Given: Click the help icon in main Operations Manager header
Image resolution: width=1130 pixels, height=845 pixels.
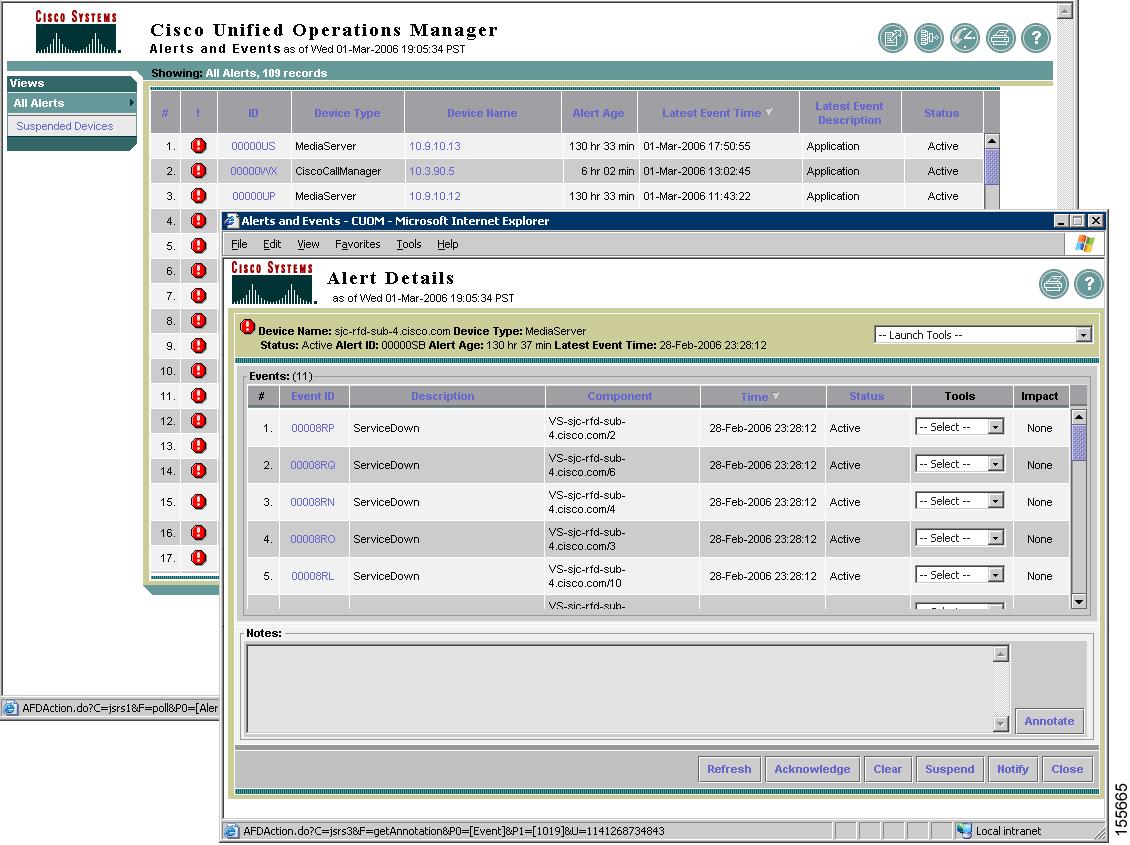Looking at the screenshot, I should [1036, 38].
